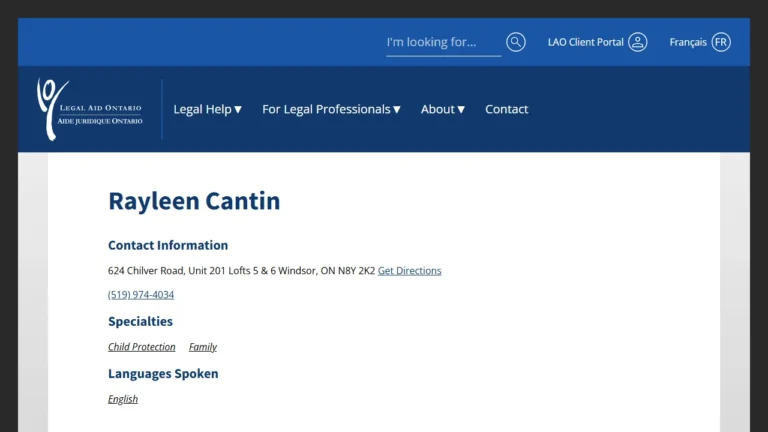
Task: Select the Family specialty link
Action: tap(203, 347)
